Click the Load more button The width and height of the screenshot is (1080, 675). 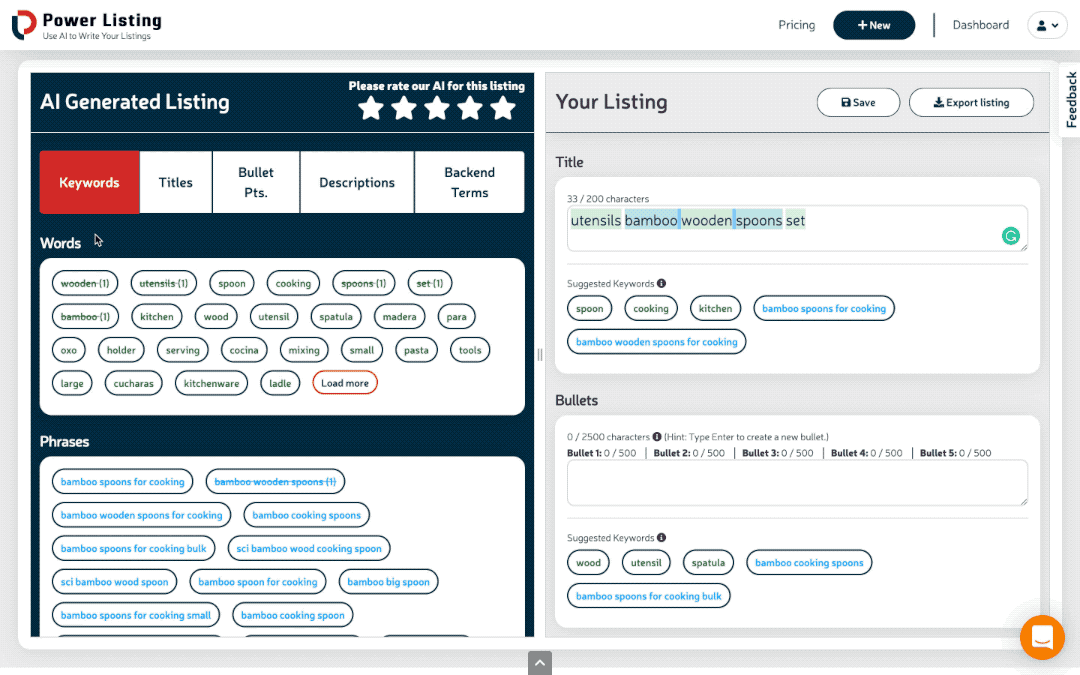pyautogui.click(x=344, y=382)
